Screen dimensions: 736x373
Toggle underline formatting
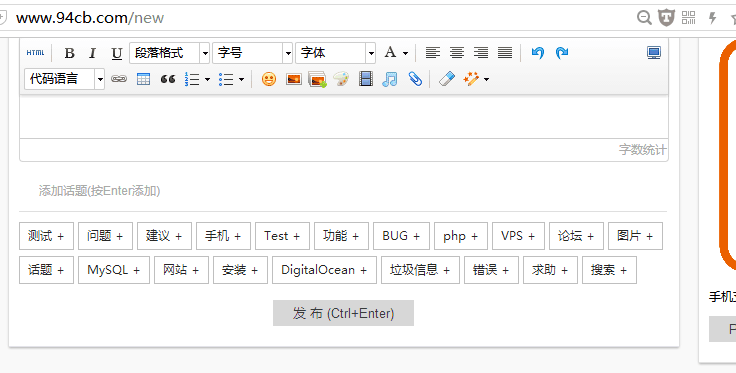point(116,53)
